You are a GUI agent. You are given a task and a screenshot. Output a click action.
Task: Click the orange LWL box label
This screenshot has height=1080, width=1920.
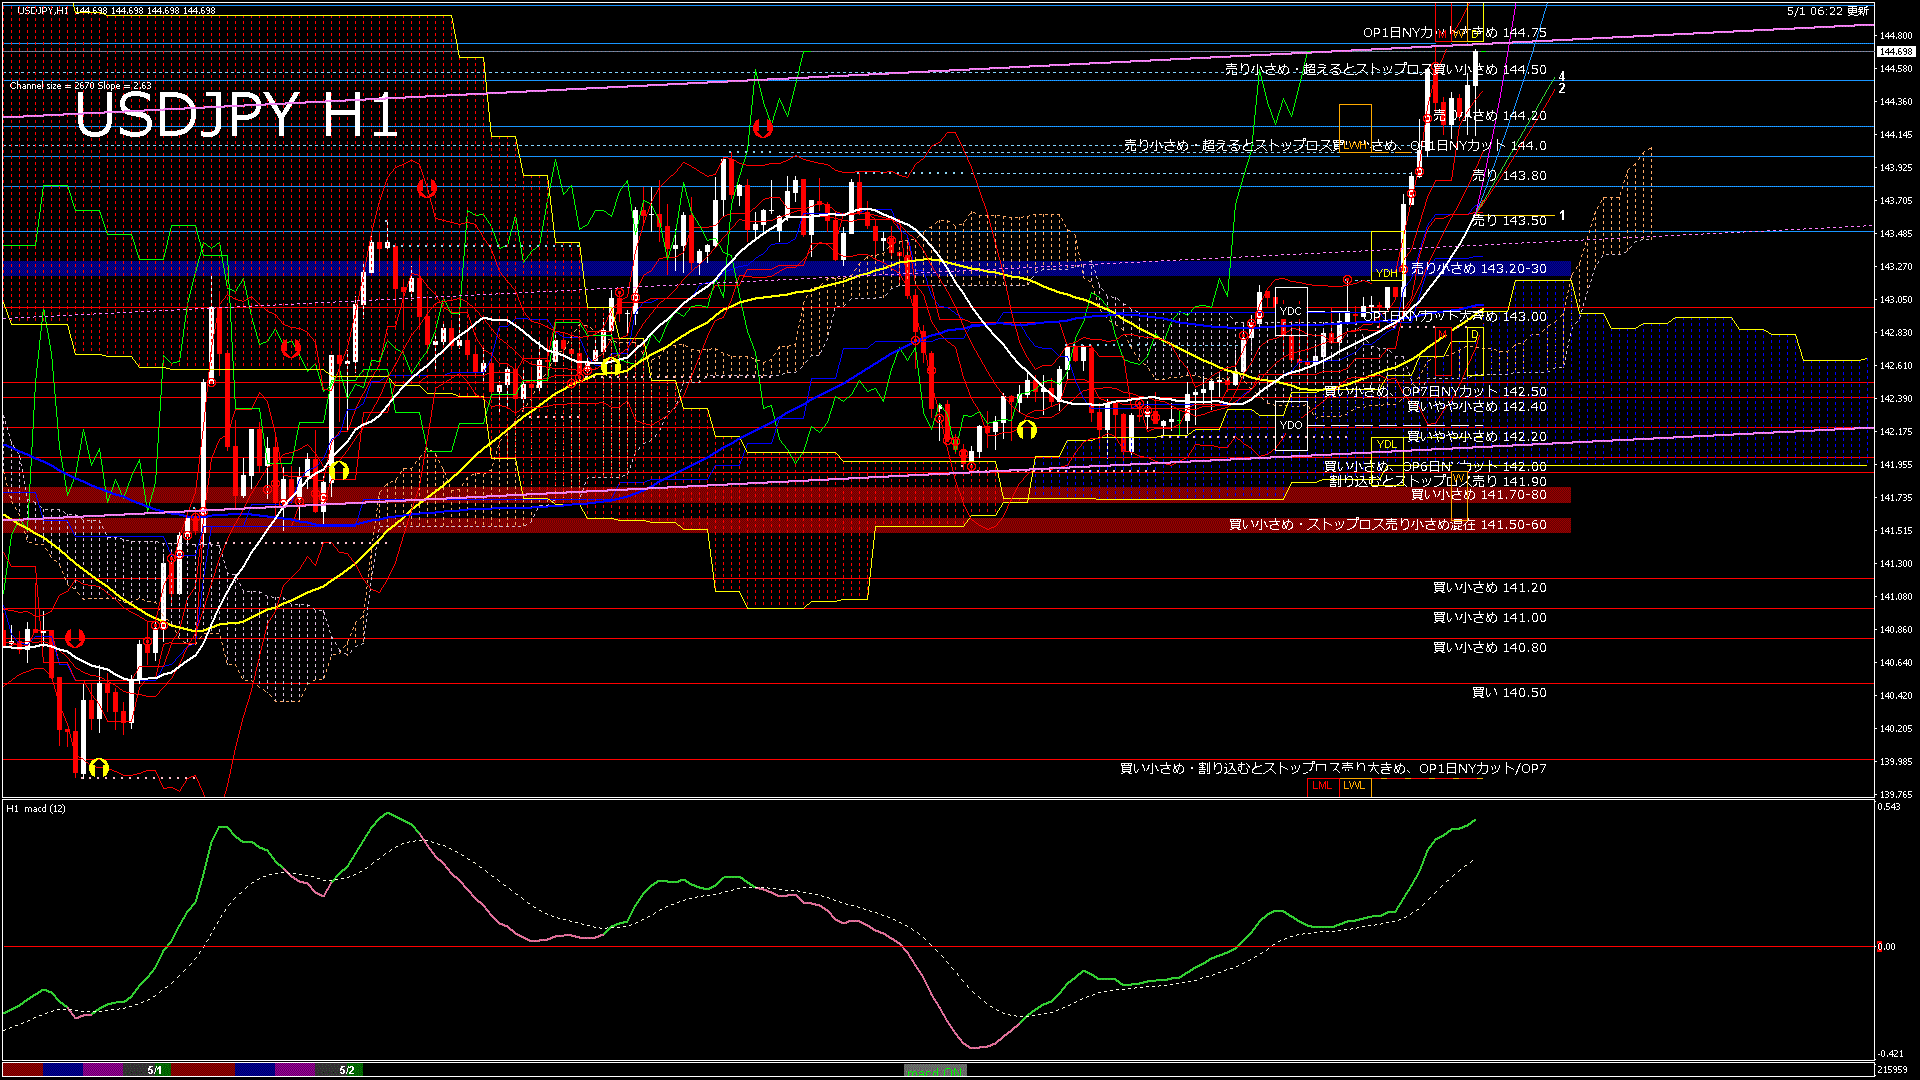(x=1354, y=785)
